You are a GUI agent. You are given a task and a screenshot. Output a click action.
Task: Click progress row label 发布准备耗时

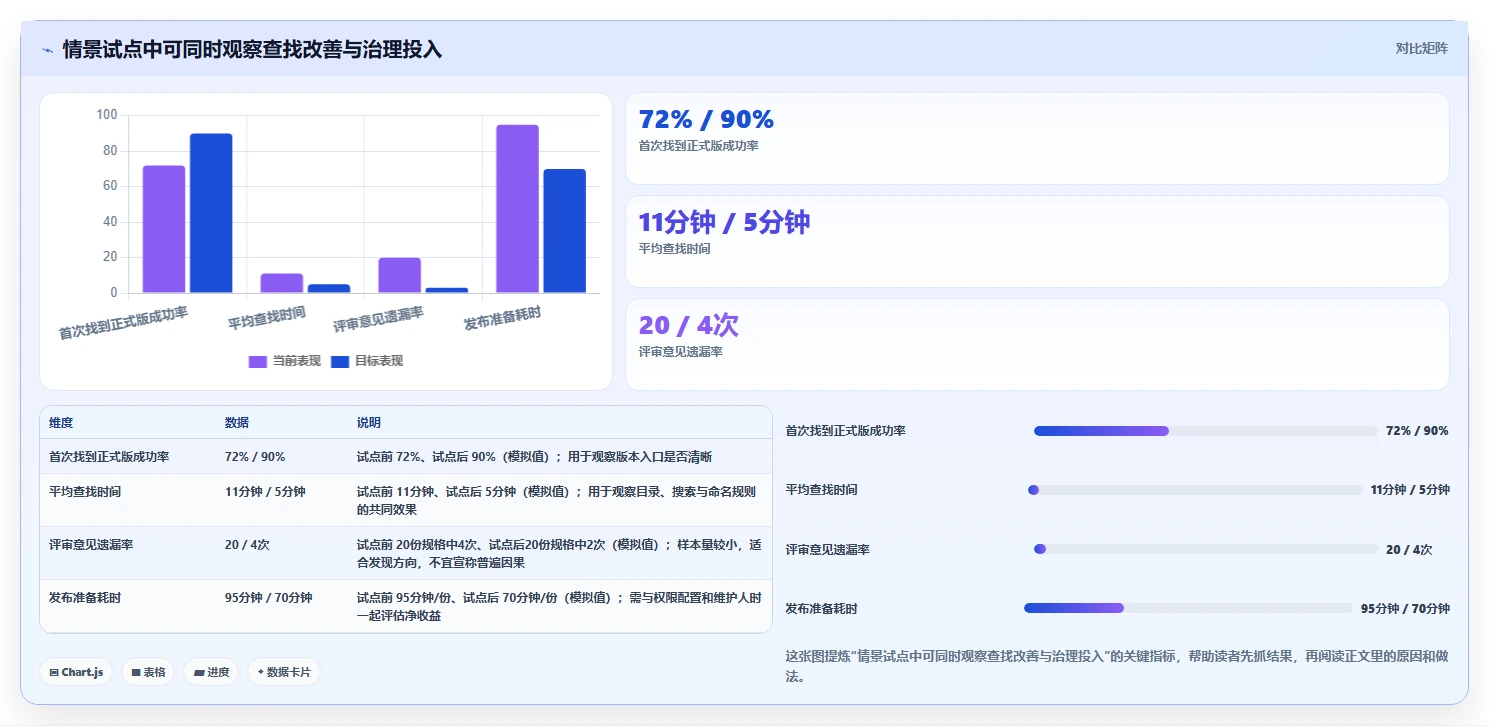click(x=822, y=609)
